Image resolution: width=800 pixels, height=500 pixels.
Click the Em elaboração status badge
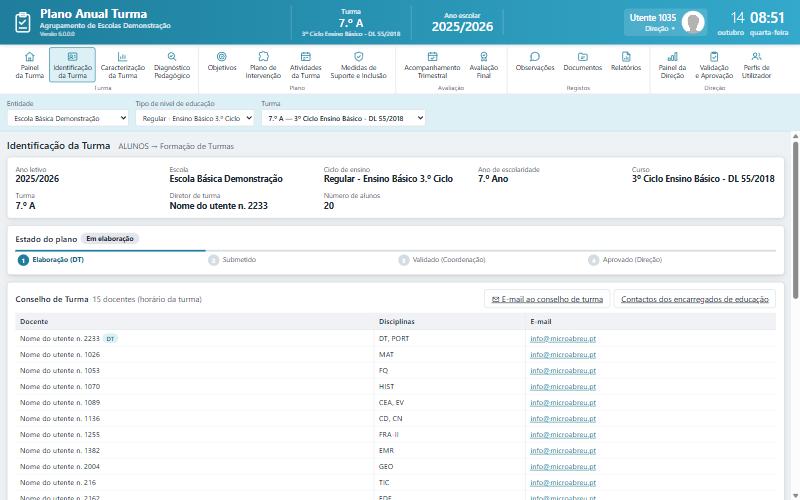(x=110, y=239)
